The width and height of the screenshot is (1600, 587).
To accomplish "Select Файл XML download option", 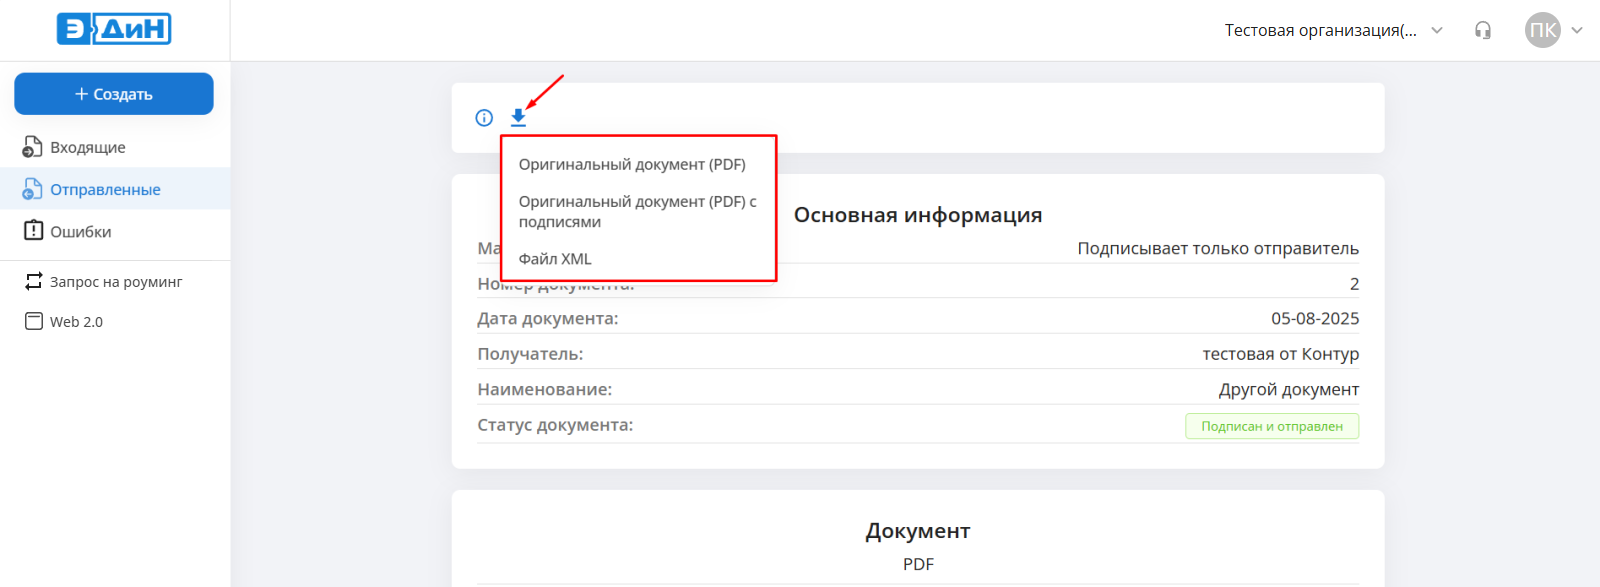I will coord(555,259).
